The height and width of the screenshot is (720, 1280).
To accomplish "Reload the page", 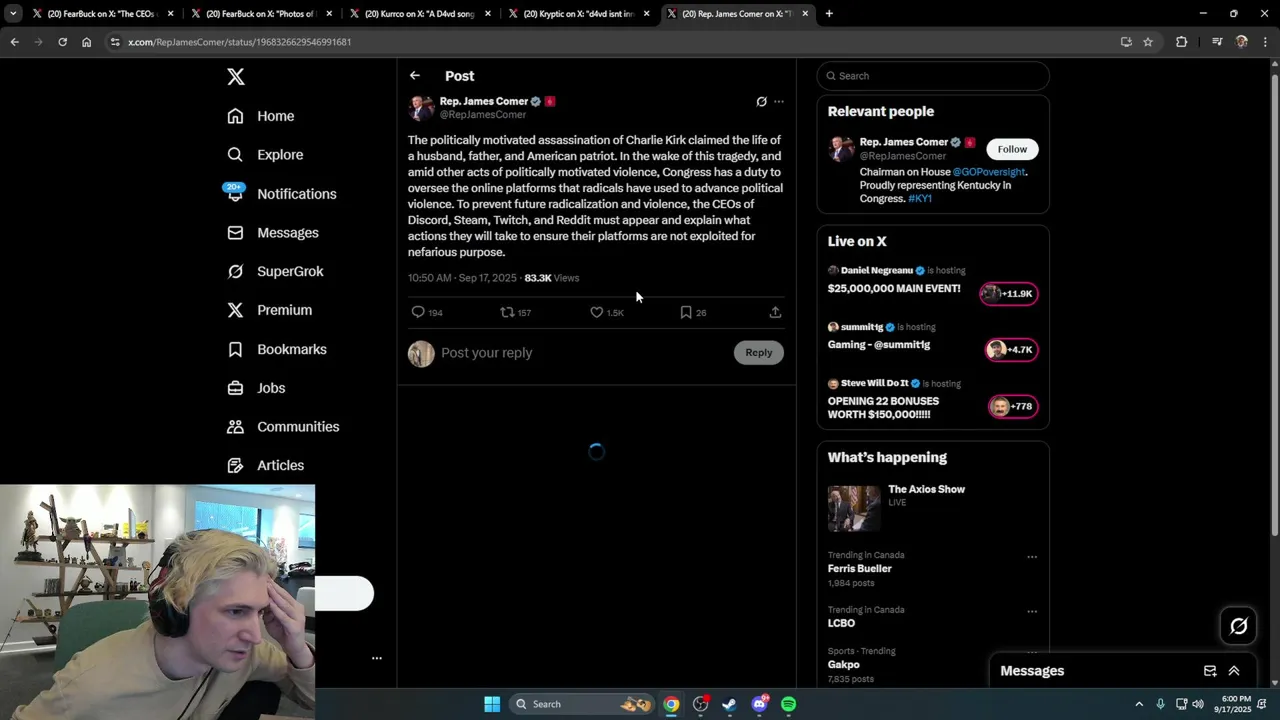I will (x=62, y=42).
